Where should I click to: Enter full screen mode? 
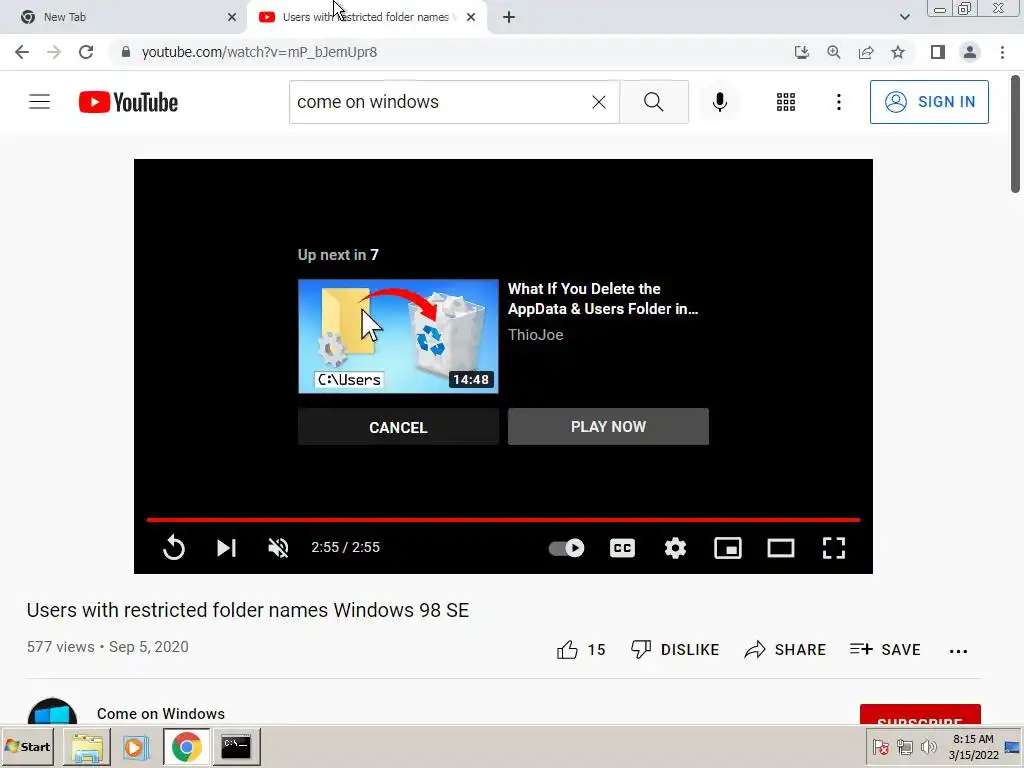(x=833, y=547)
